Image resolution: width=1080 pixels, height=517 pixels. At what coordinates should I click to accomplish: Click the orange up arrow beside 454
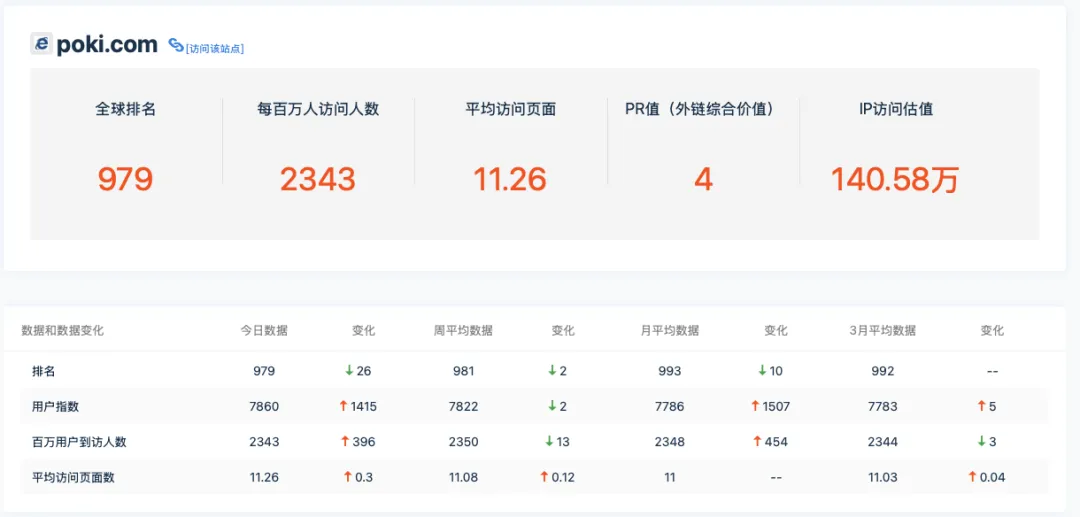[x=757, y=441]
